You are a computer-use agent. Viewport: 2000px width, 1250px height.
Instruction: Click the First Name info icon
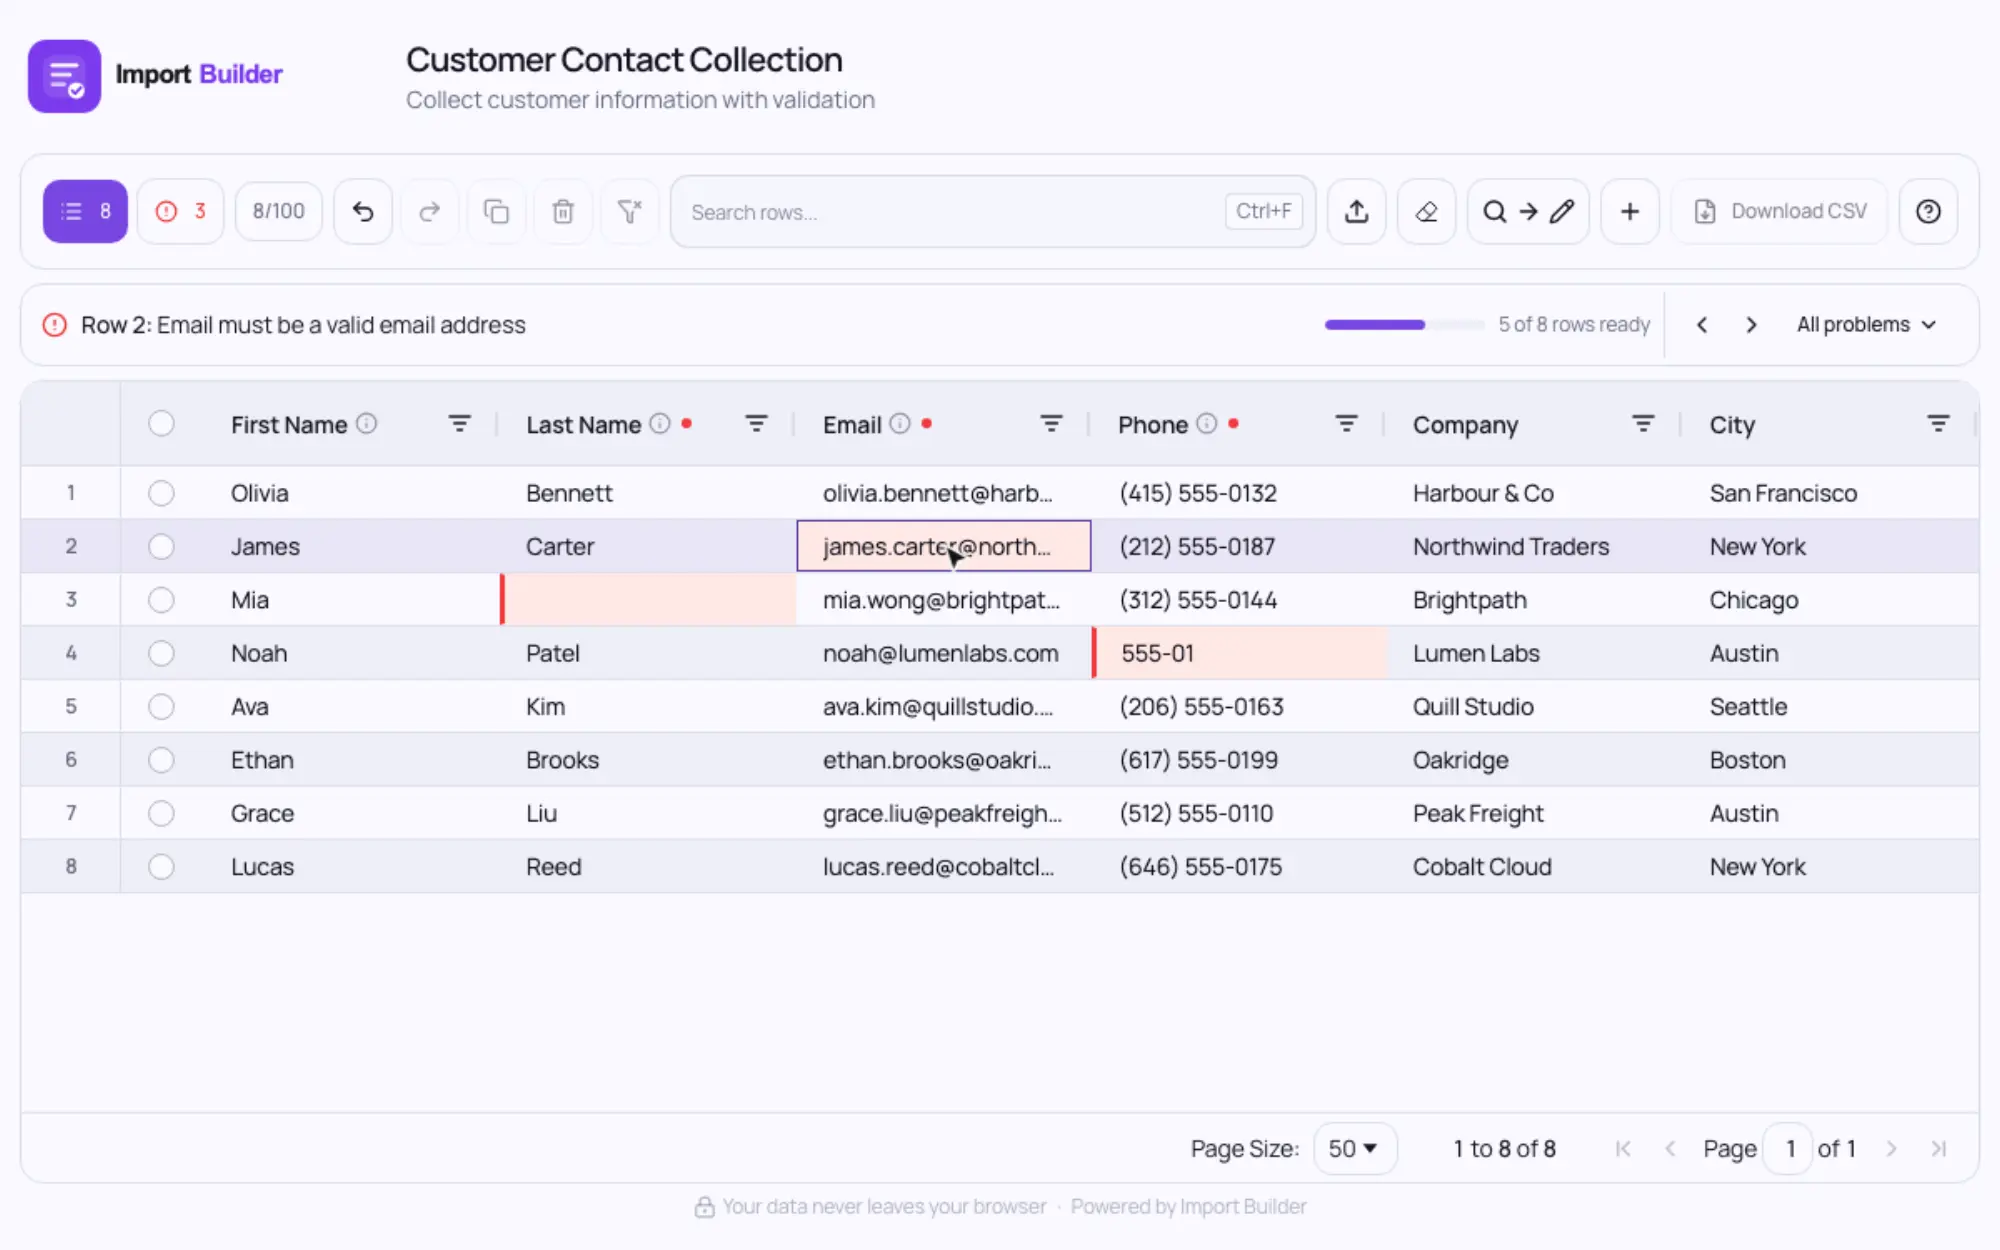(x=367, y=424)
